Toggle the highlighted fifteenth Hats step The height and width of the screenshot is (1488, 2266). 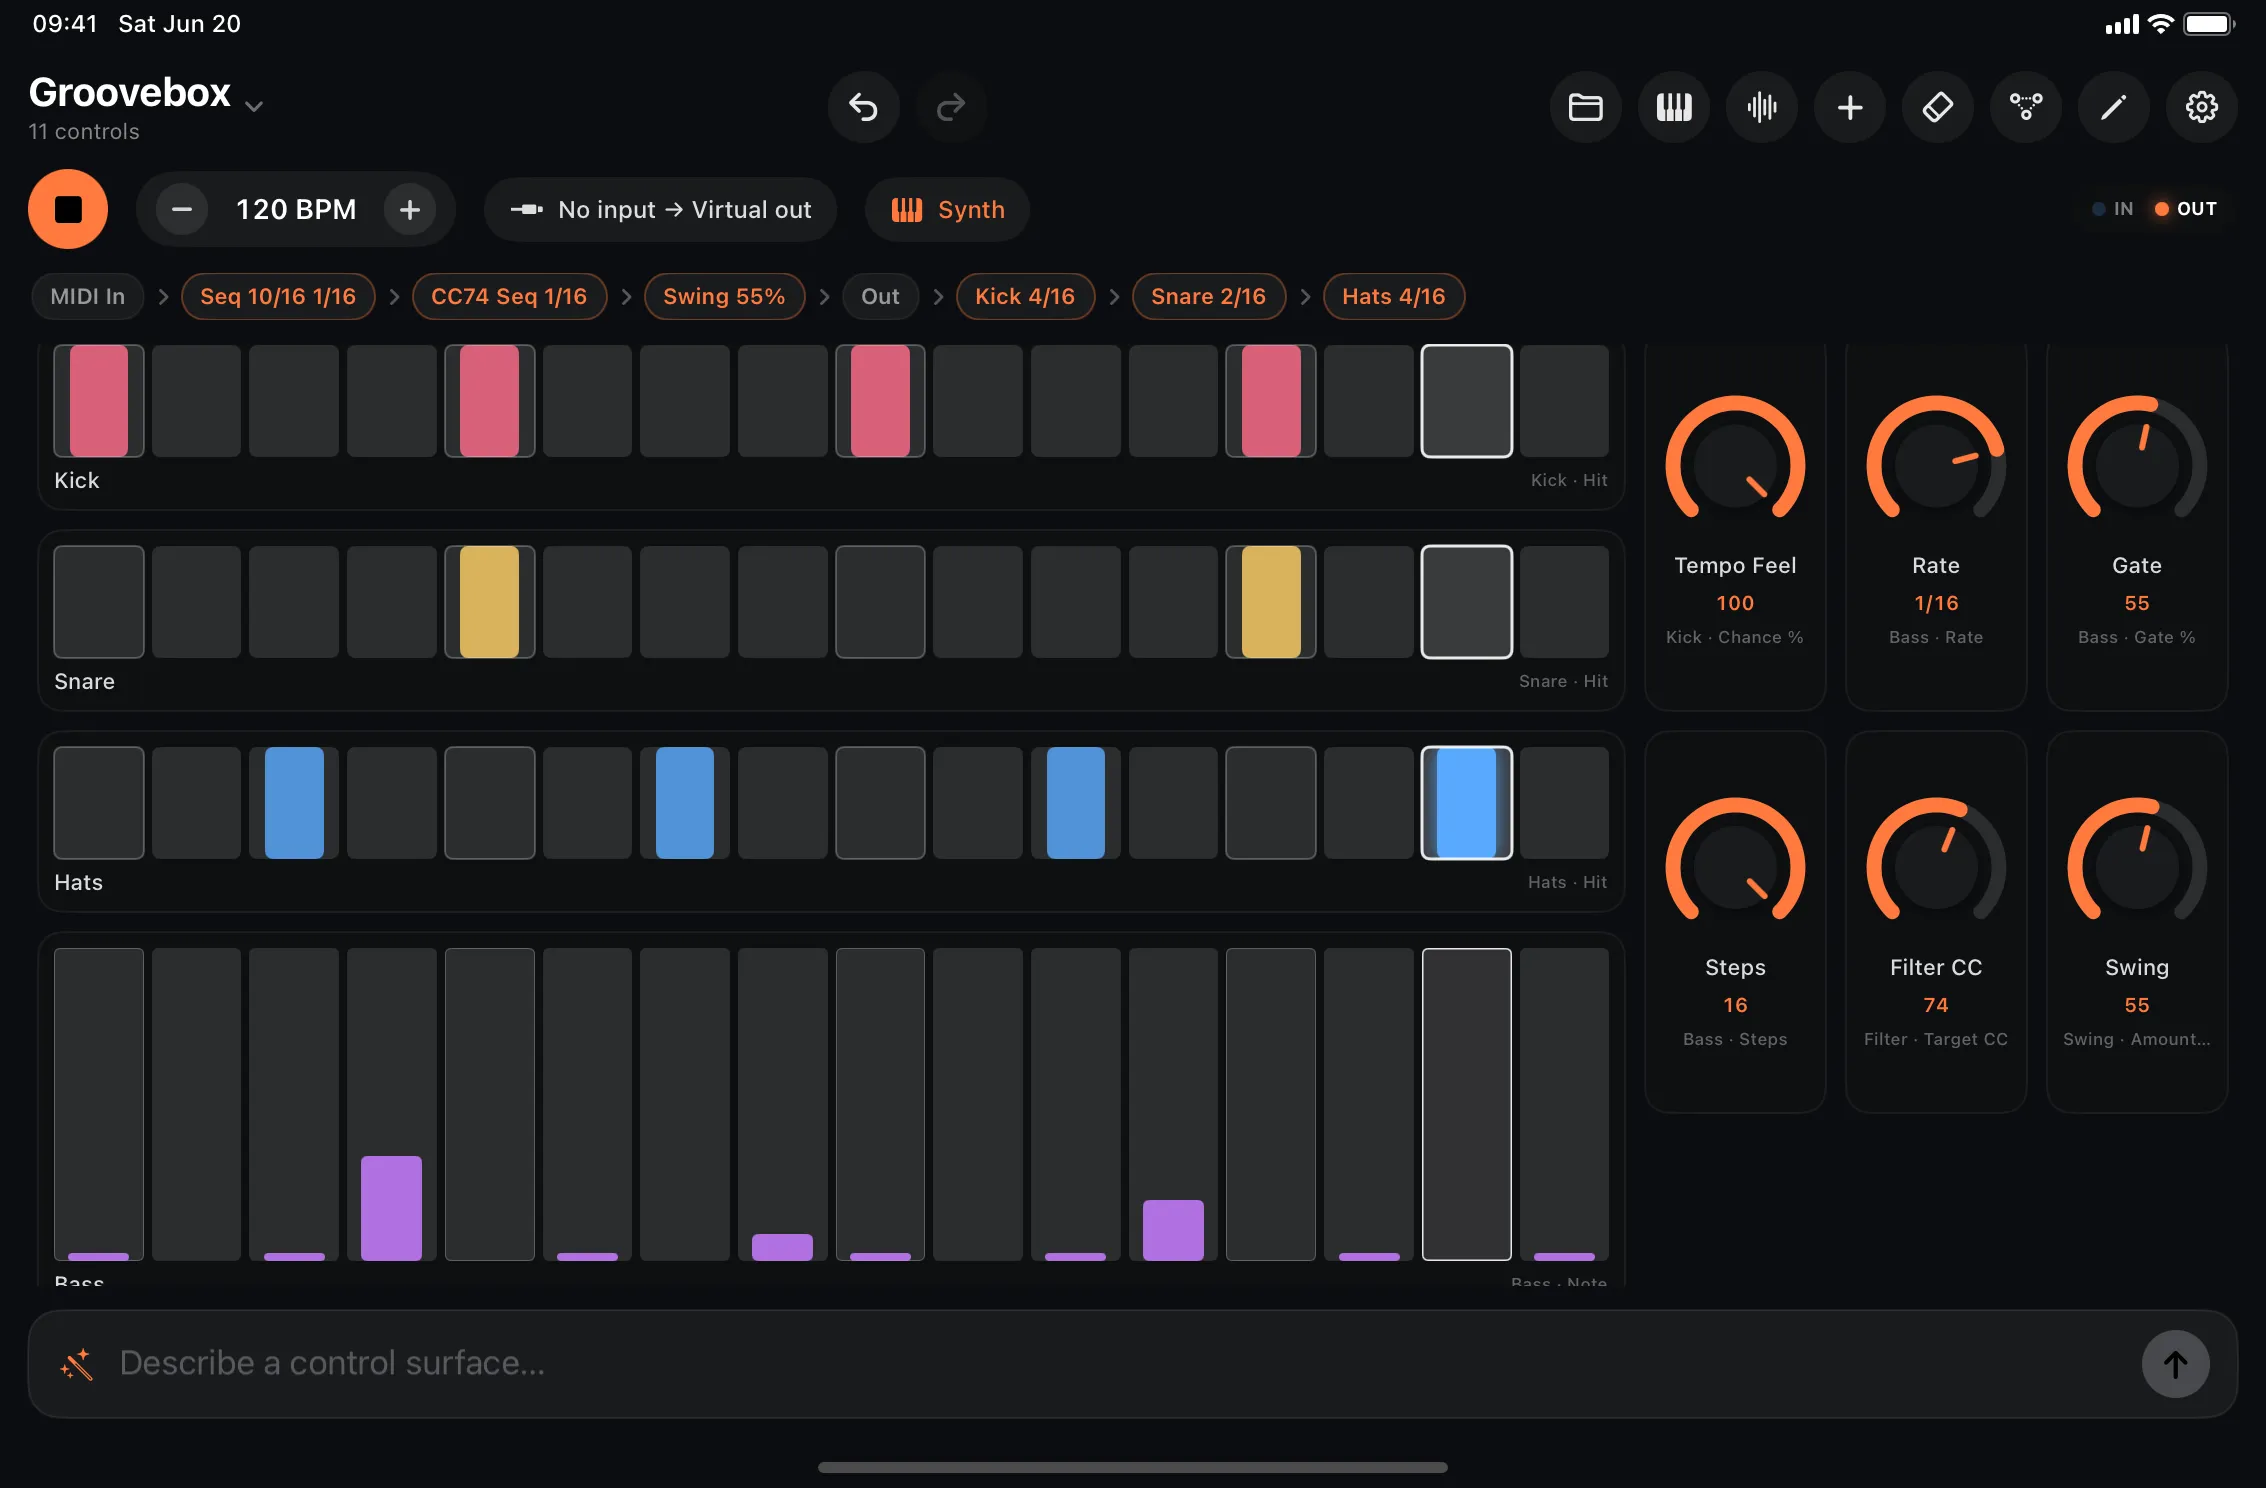1467,803
